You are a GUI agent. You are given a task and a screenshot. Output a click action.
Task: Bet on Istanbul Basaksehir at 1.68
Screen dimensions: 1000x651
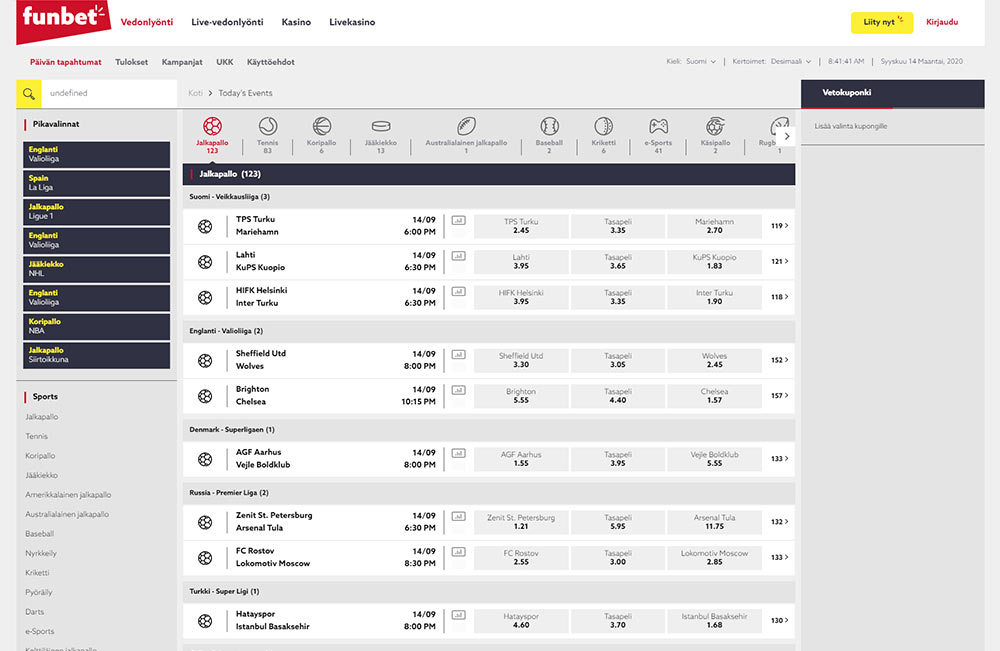[714, 621]
